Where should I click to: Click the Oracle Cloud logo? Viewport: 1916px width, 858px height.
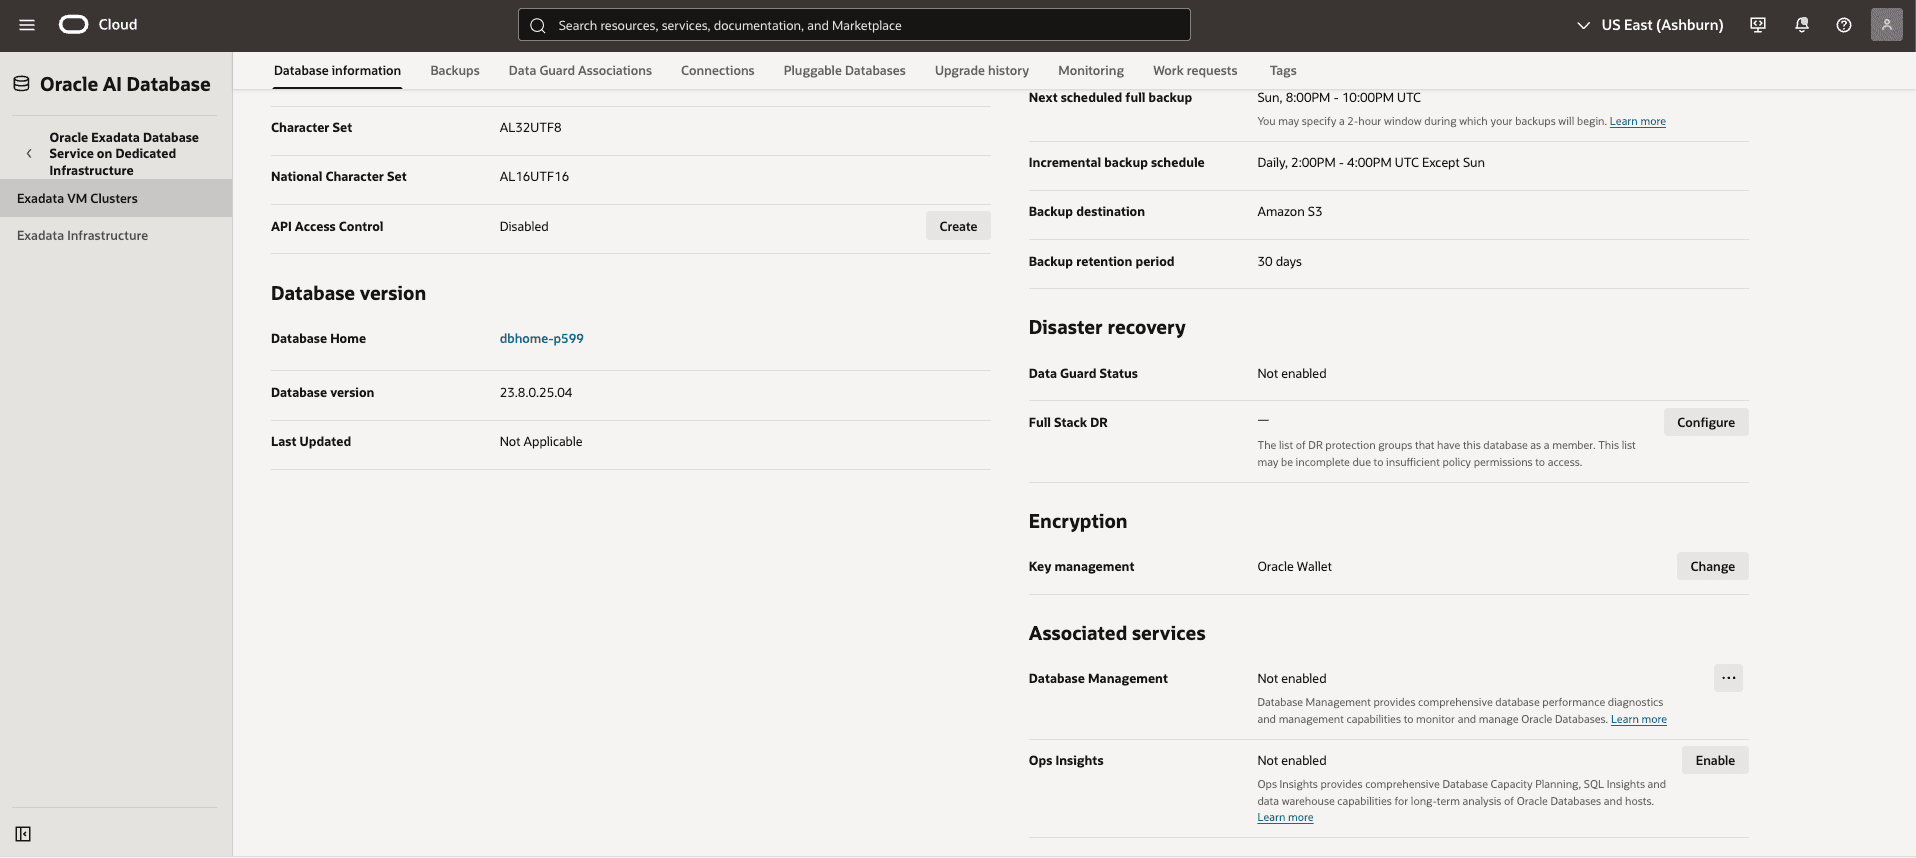[x=98, y=25]
